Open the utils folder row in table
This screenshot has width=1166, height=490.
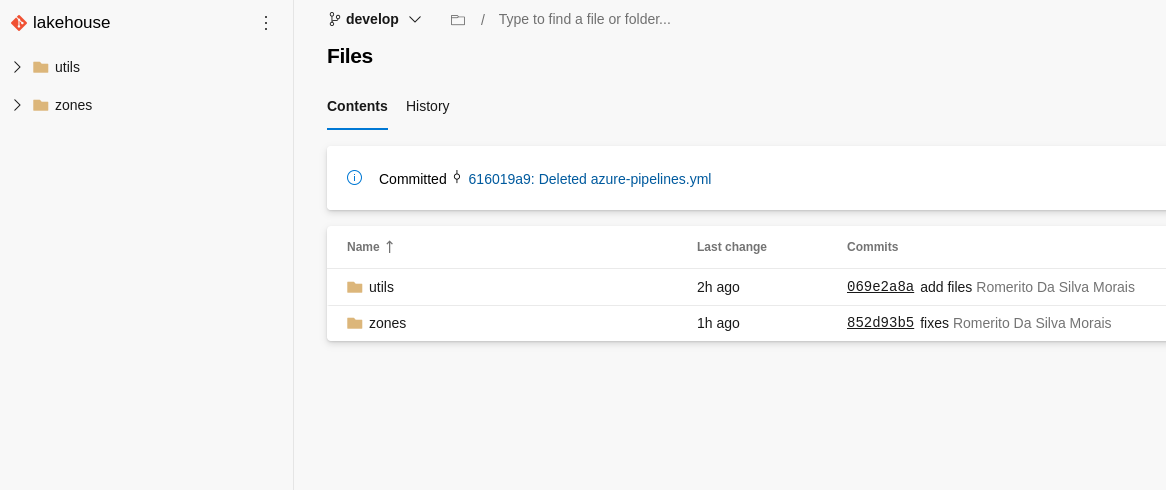(381, 287)
